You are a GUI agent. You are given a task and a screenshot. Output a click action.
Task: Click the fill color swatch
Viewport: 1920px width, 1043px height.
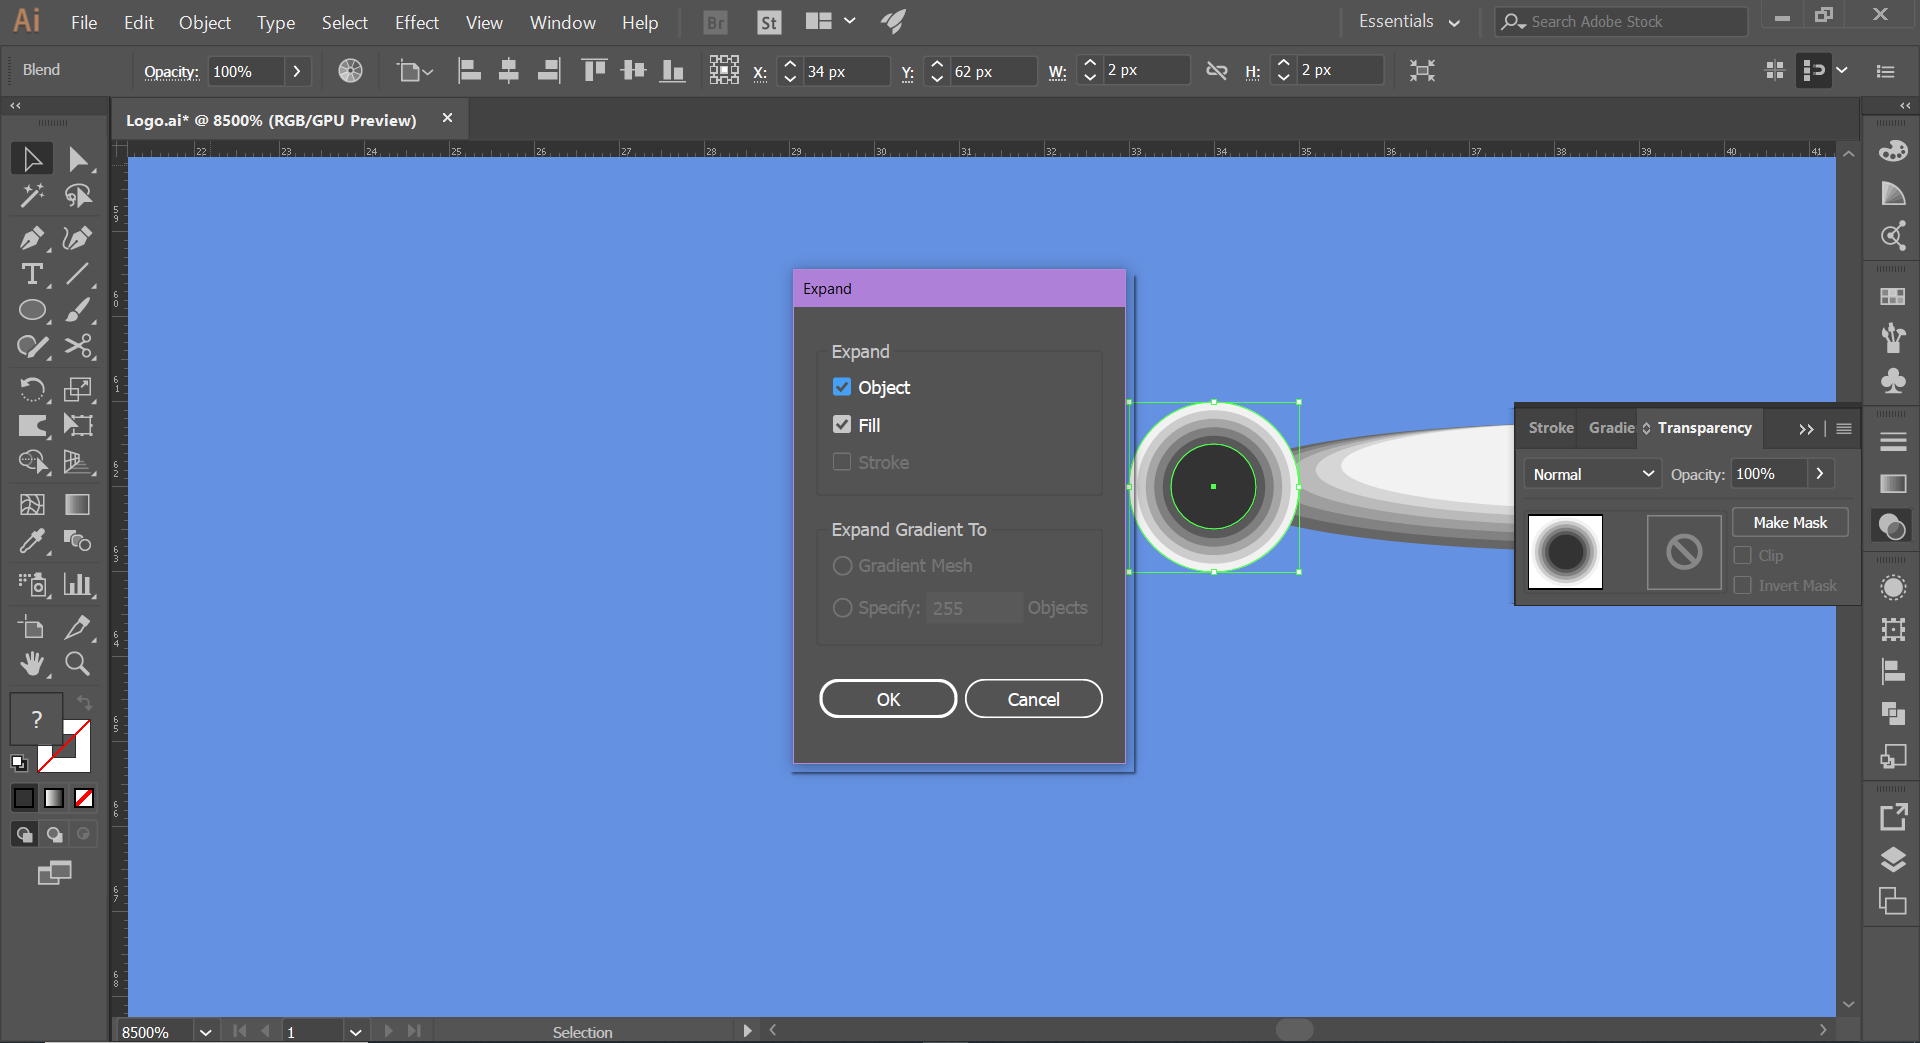click(x=36, y=718)
